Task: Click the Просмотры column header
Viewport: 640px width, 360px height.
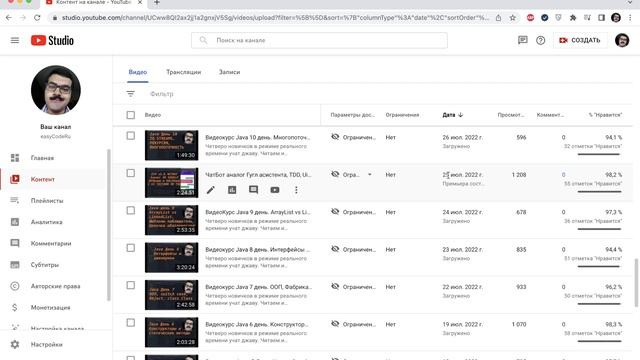Action: point(511,115)
